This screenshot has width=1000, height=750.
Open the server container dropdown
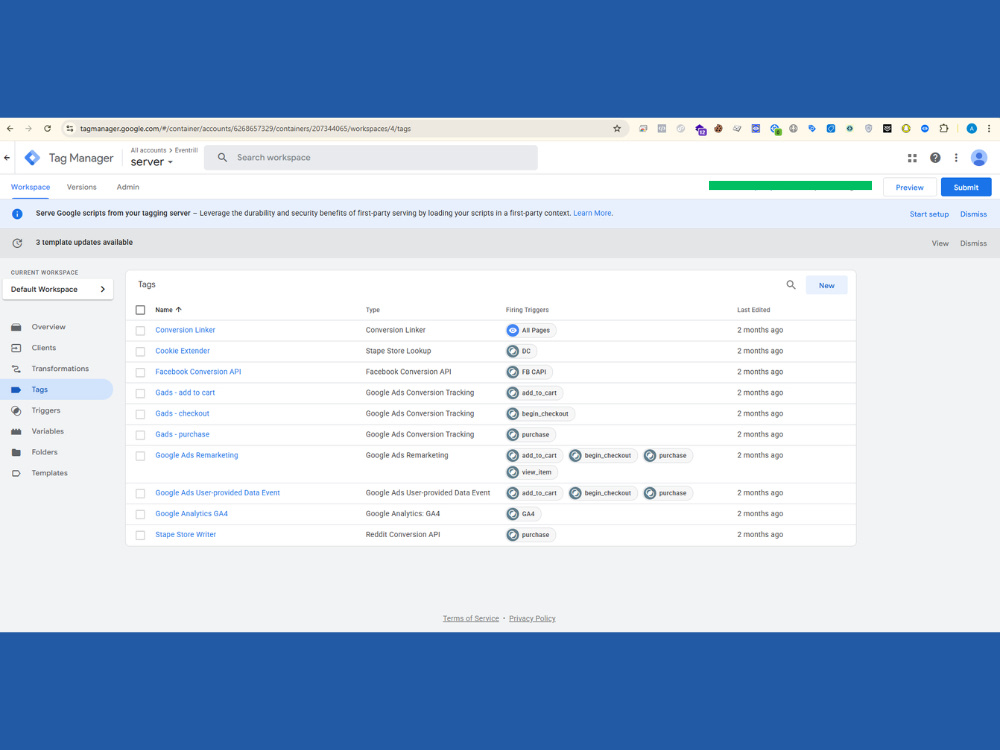152,162
